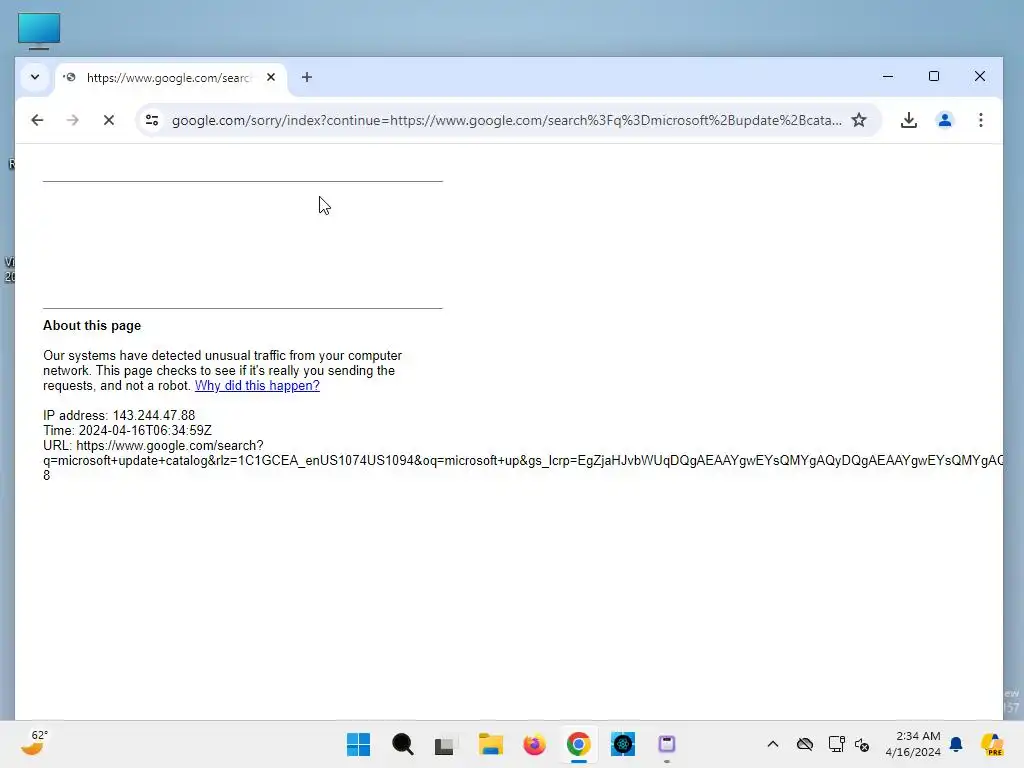Click the forward navigation arrow
Image resolution: width=1024 pixels, height=768 pixels.
(72, 120)
